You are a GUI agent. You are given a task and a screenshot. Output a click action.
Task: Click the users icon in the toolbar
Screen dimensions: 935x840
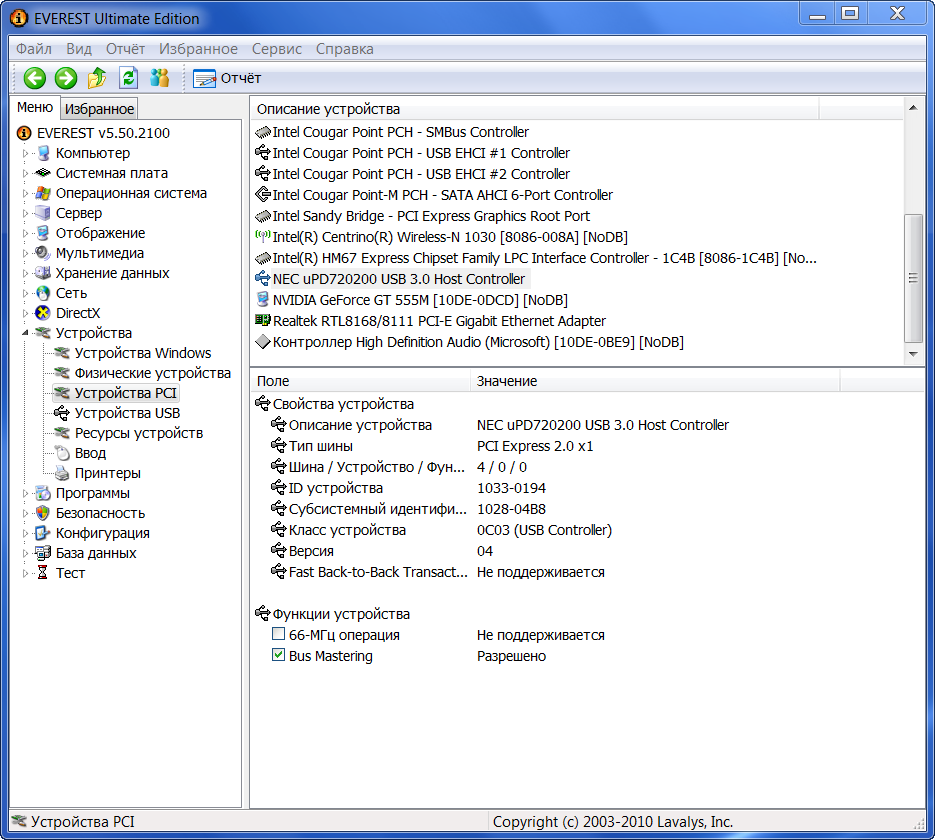click(x=160, y=78)
